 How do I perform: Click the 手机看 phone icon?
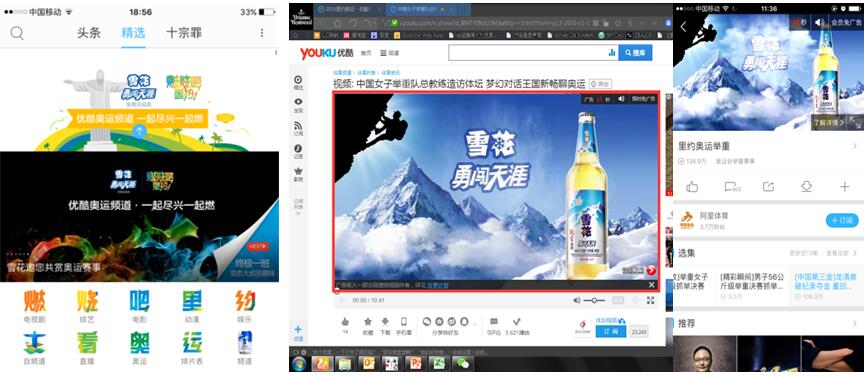point(404,321)
